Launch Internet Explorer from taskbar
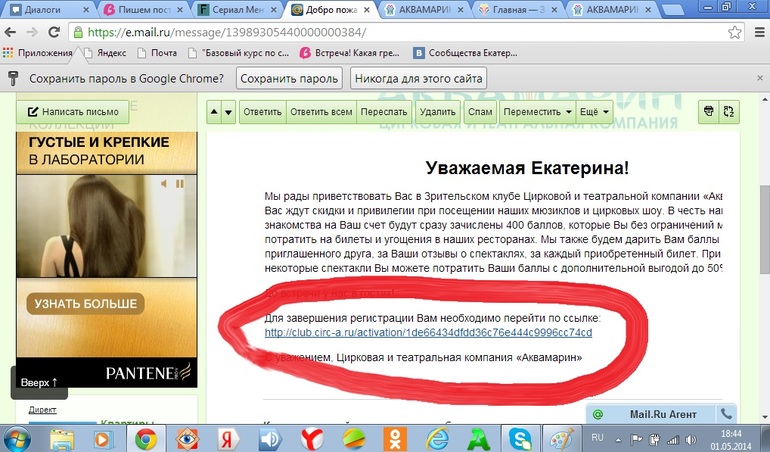Viewport: 770px width, 452px height. (438, 439)
